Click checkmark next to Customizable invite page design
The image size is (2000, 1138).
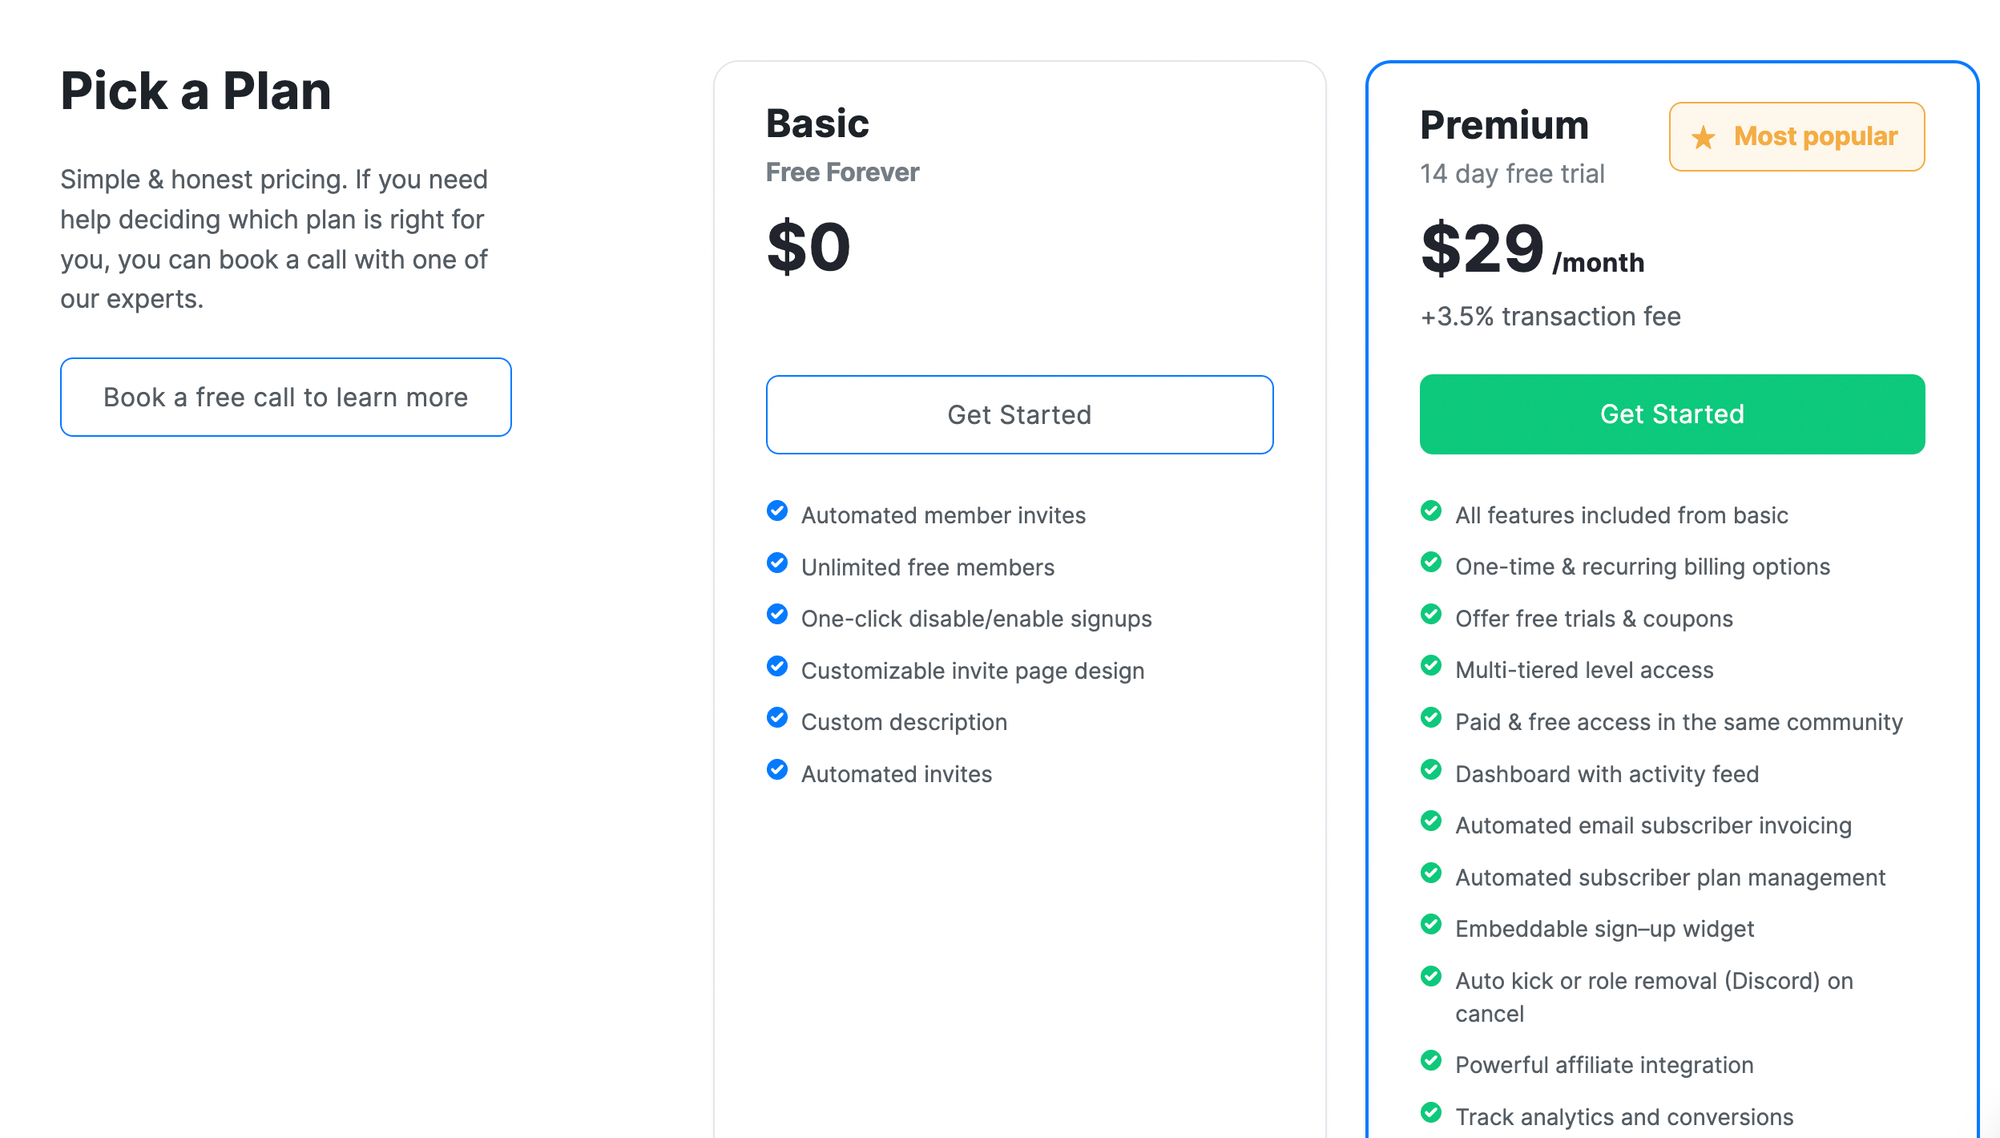(777, 666)
